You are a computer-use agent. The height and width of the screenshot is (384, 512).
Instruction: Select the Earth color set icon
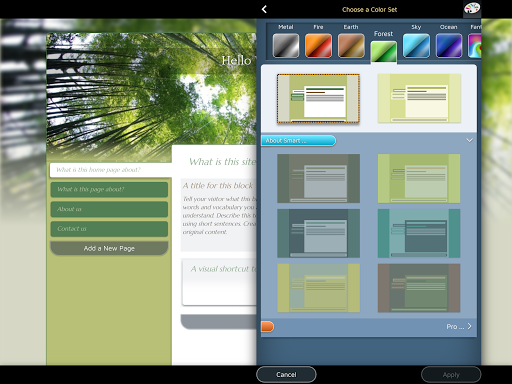351,46
